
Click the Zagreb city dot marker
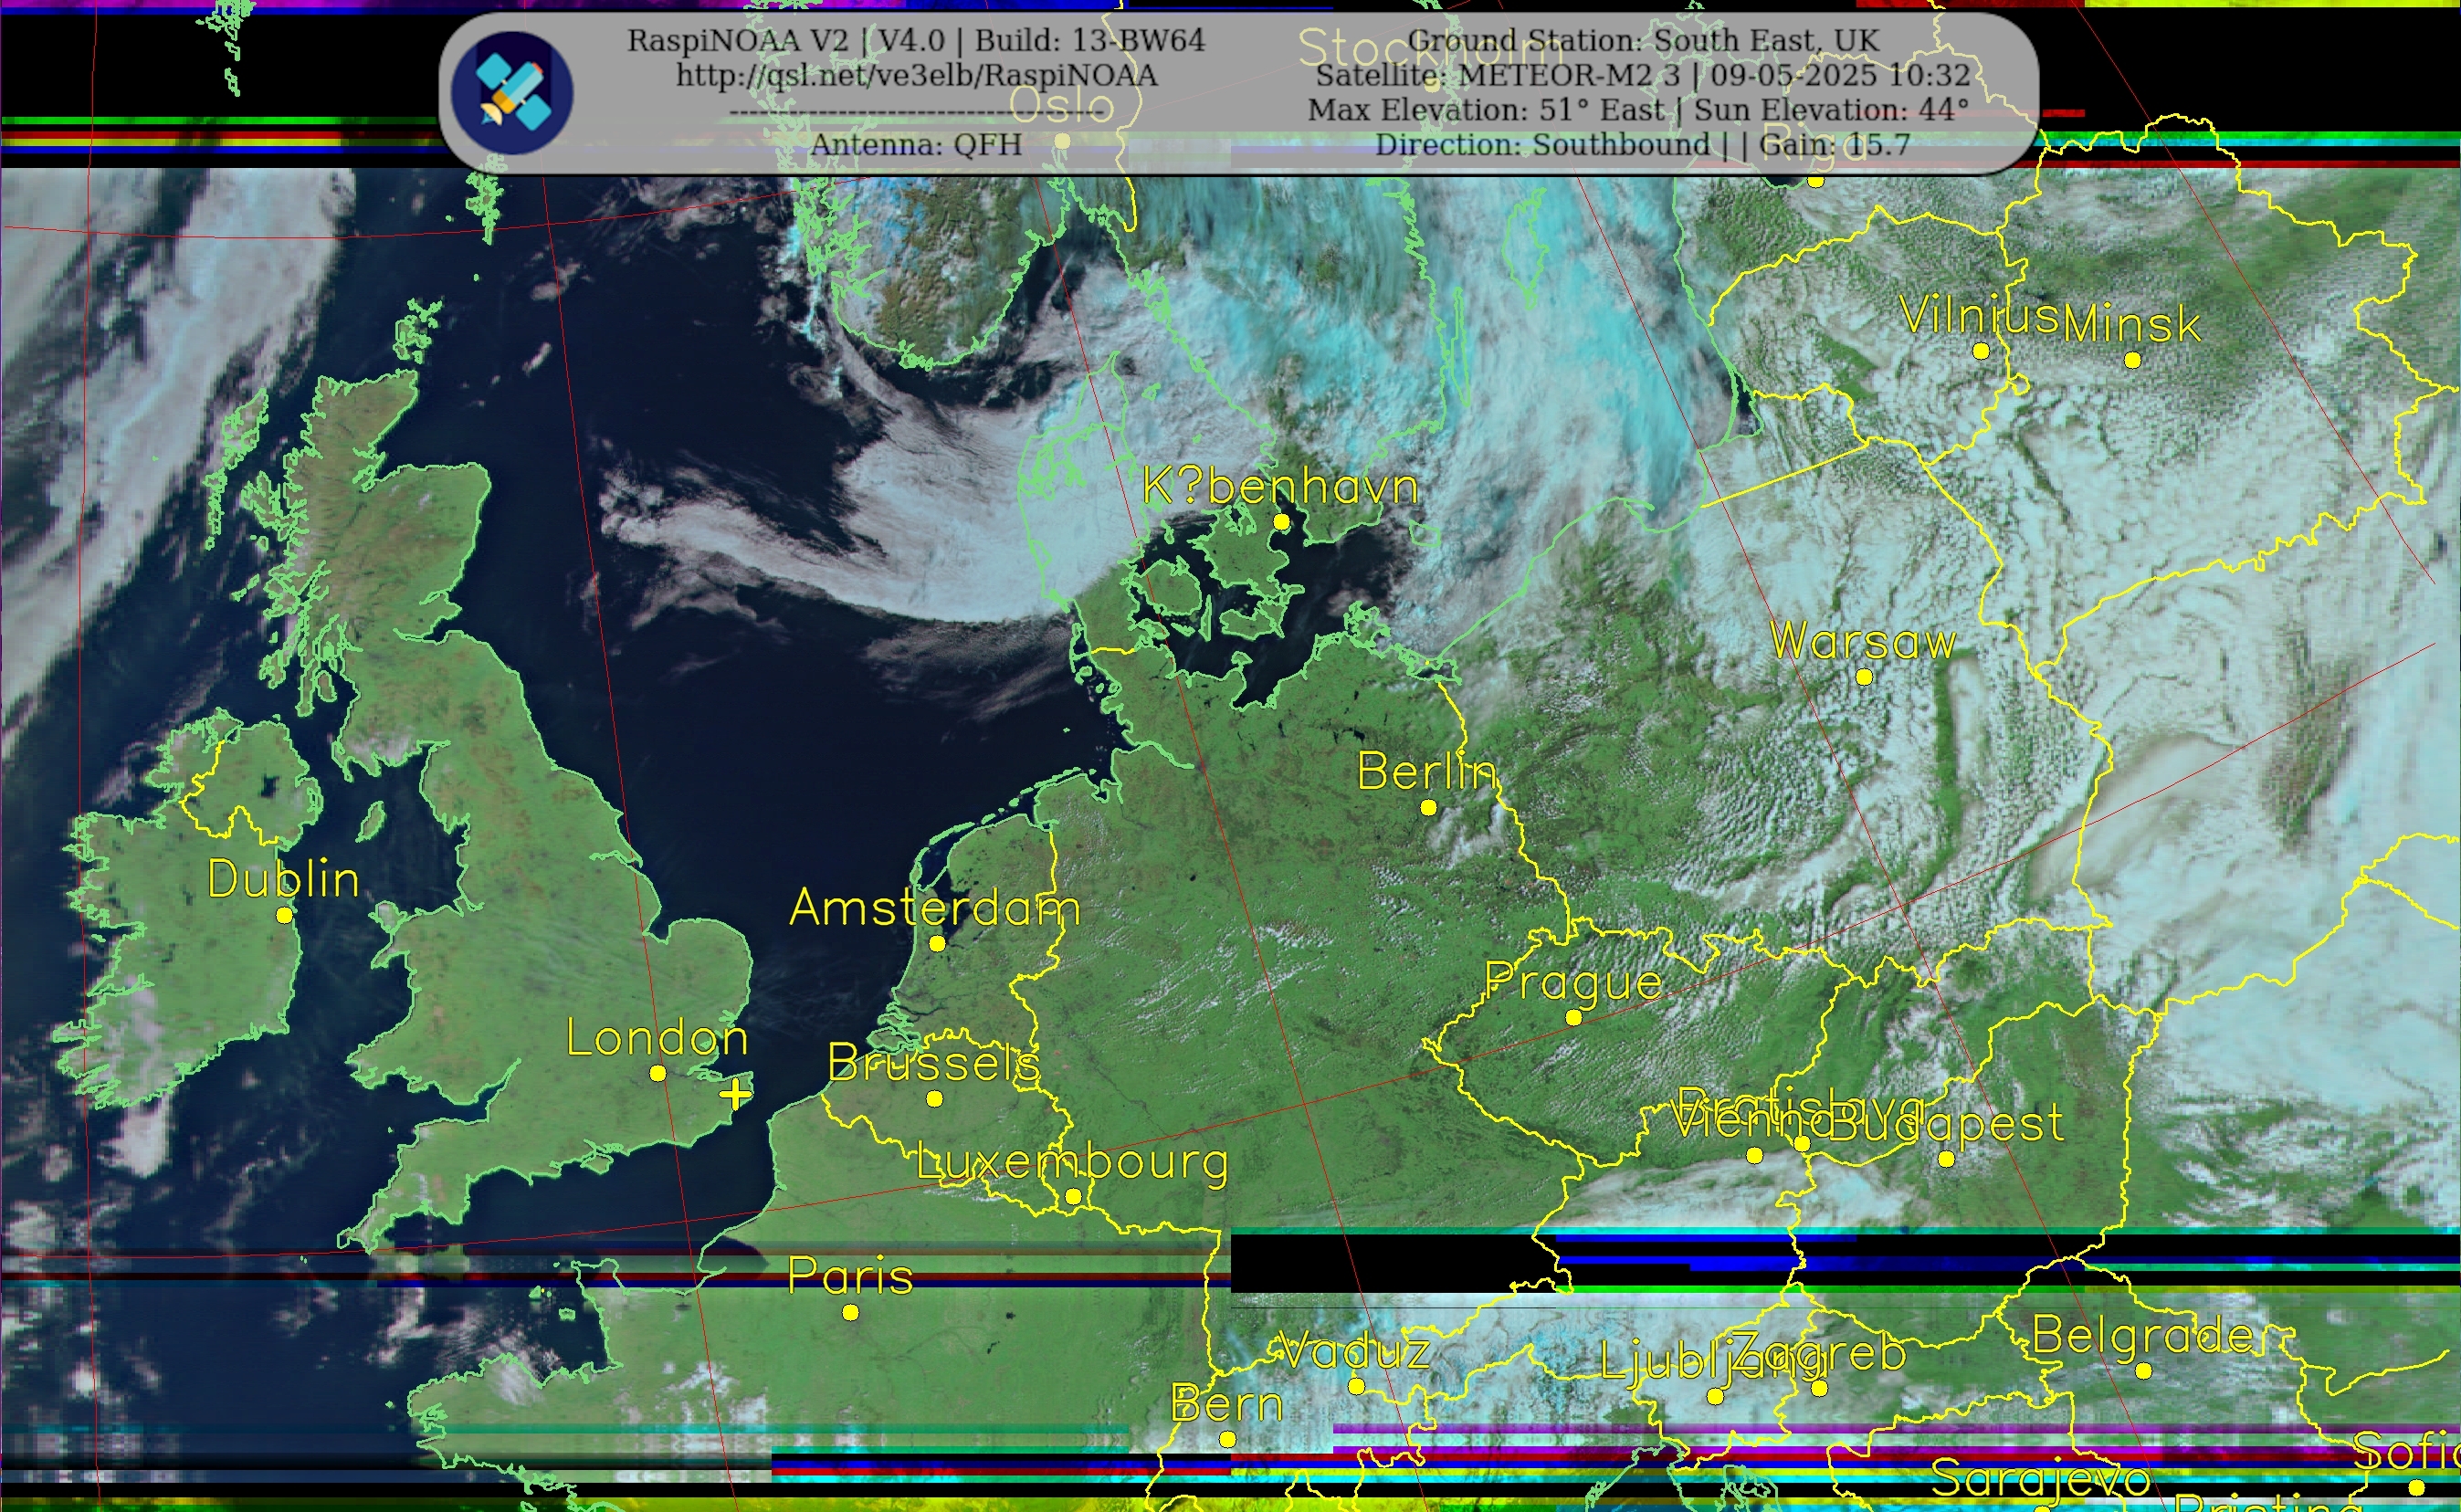coord(1820,1389)
